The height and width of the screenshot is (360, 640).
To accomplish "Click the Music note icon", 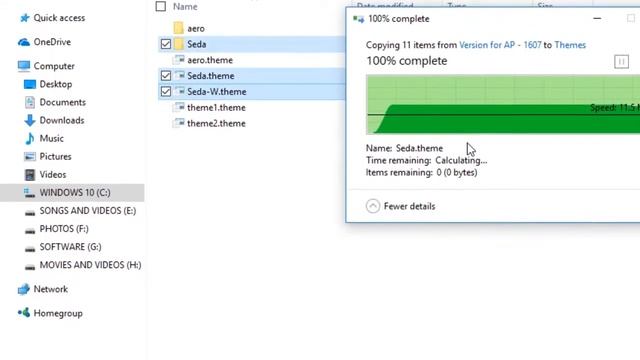I will click(x=30, y=138).
